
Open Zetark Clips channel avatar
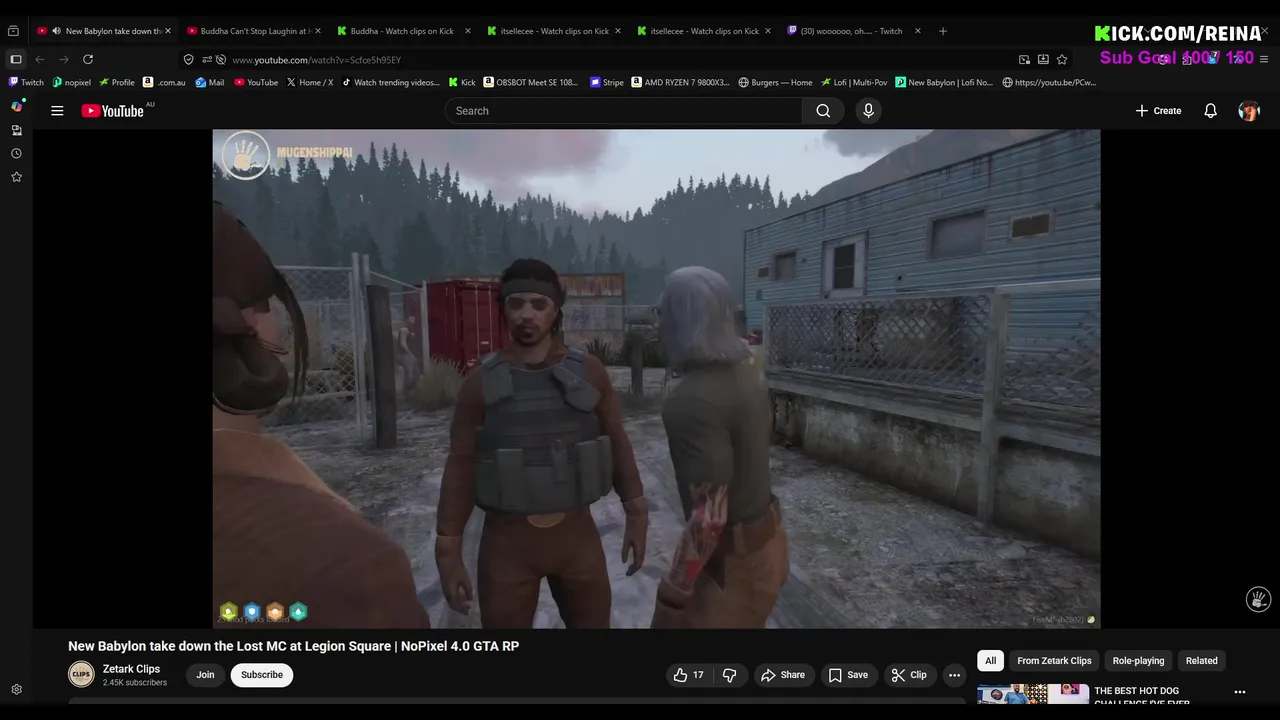click(x=81, y=675)
